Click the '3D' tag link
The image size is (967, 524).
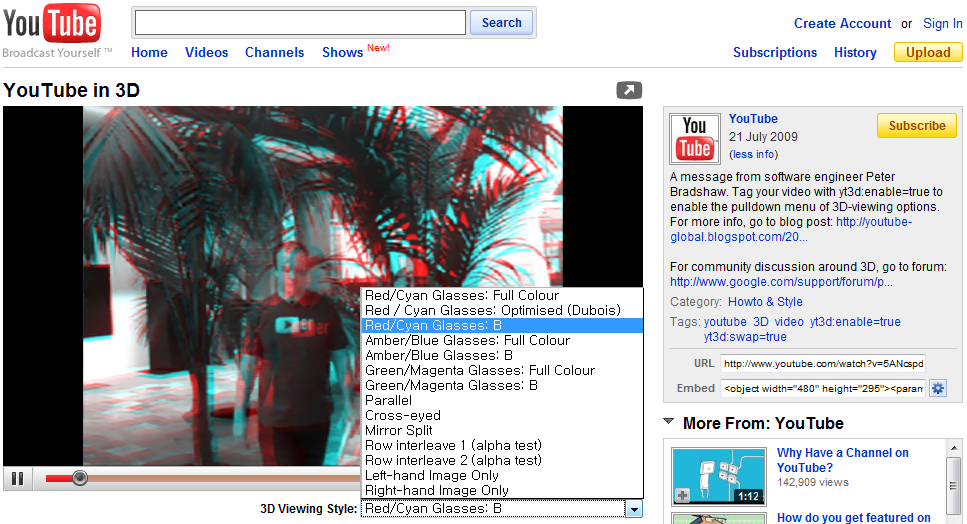(761, 322)
